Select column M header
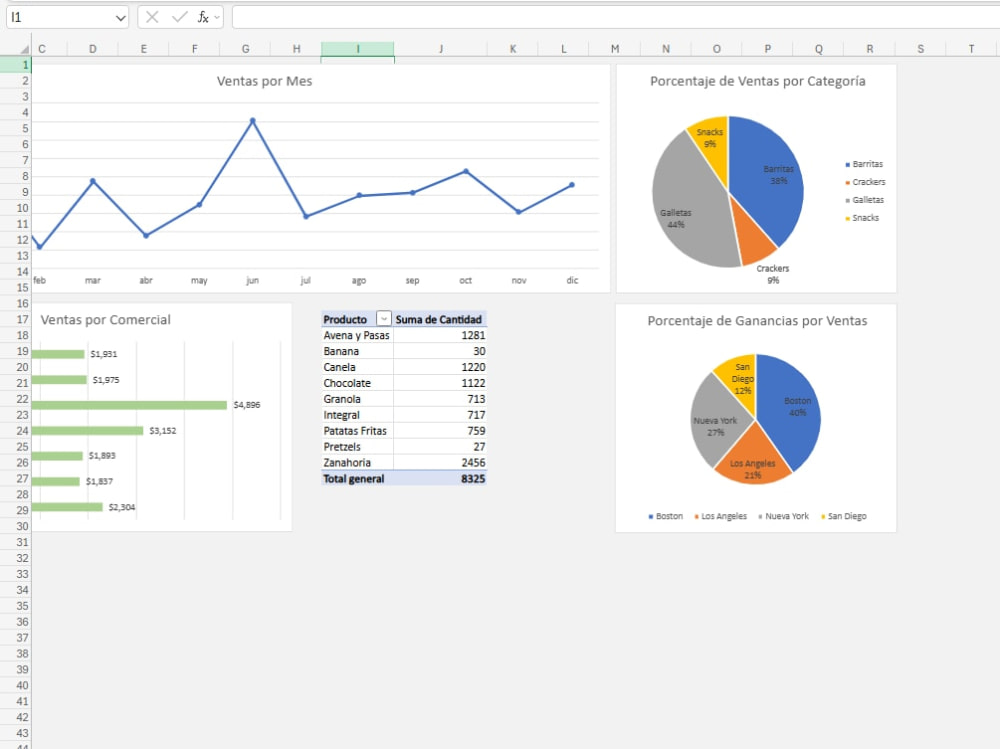The width and height of the screenshot is (1000, 749). pyautogui.click(x=614, y=49)
